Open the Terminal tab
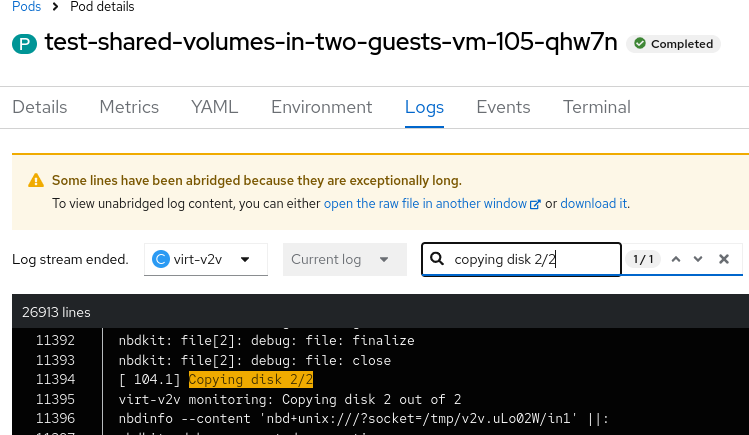 pyautogui.click(x=596, y=107)
